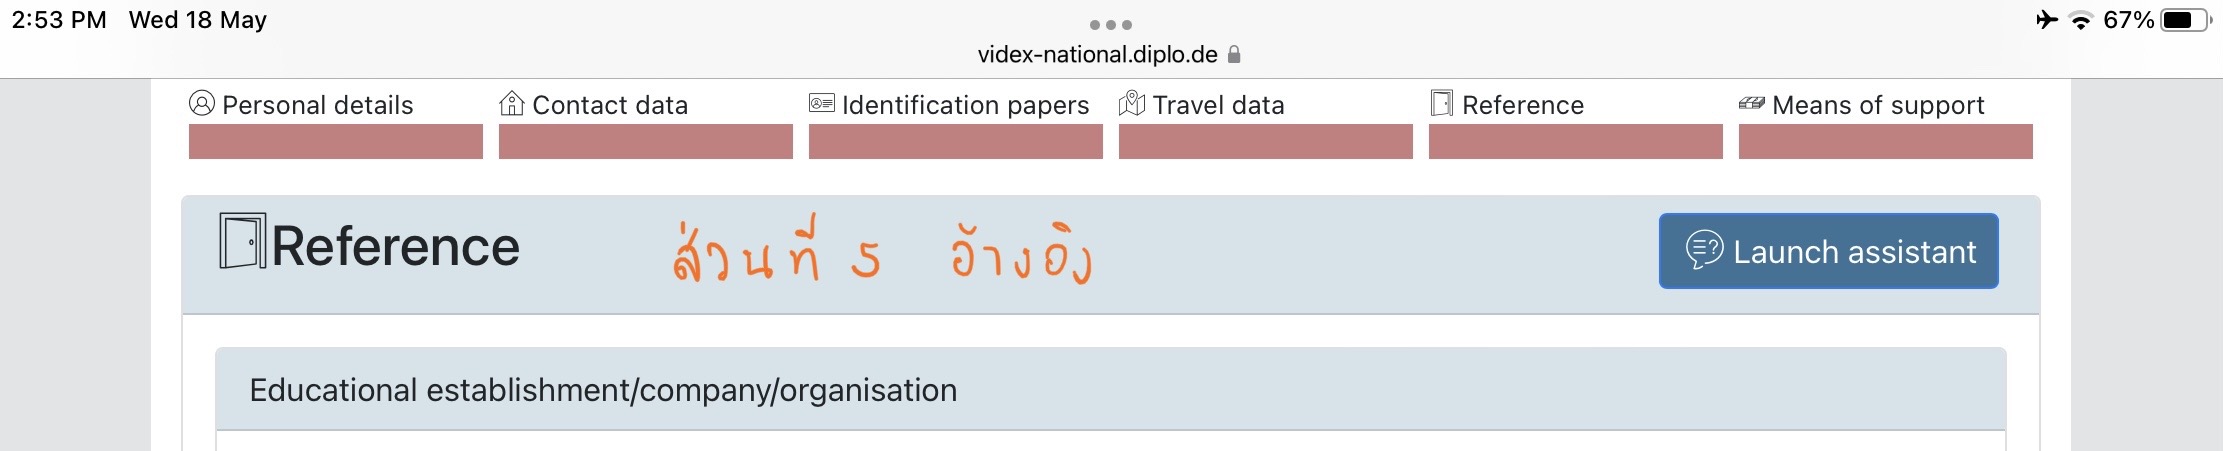This screenshot has width=2223, height=451.
Task: Tap the videx-national.diplo.de address bar
Action: click(x=1098, y=54)
